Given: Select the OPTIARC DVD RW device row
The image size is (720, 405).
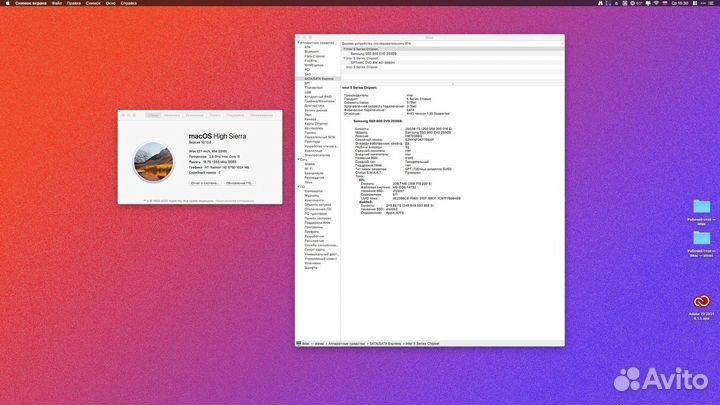Looking at the screenshot, I should [452, 62].
